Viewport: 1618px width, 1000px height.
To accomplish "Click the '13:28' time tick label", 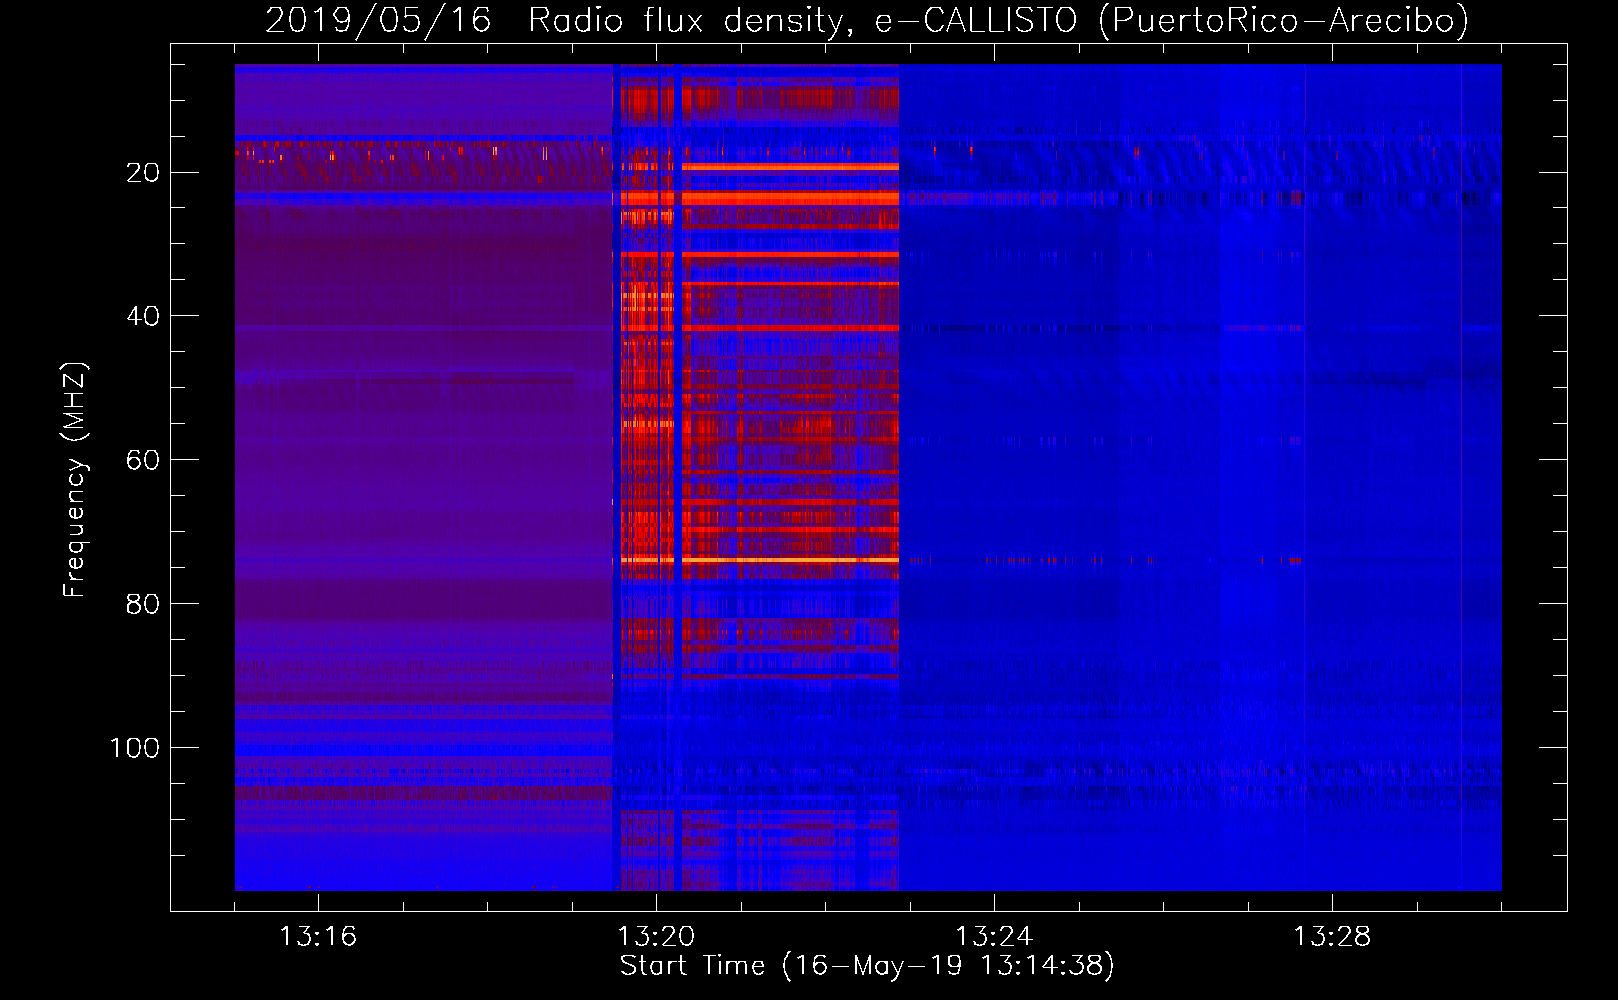I will point(1332,937).
